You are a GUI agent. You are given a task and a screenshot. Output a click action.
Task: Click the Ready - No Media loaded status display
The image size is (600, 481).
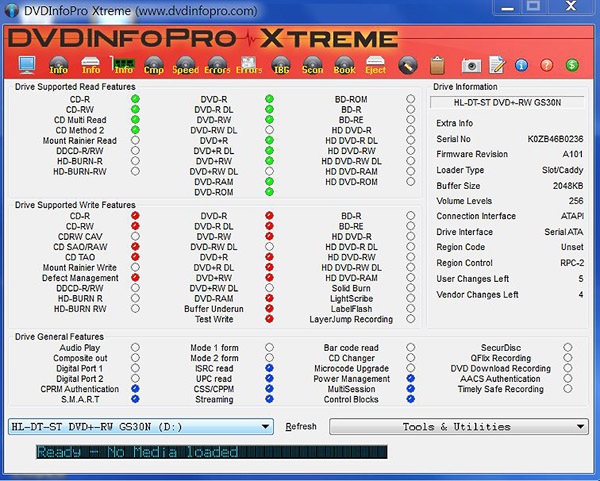pos(212,452)
